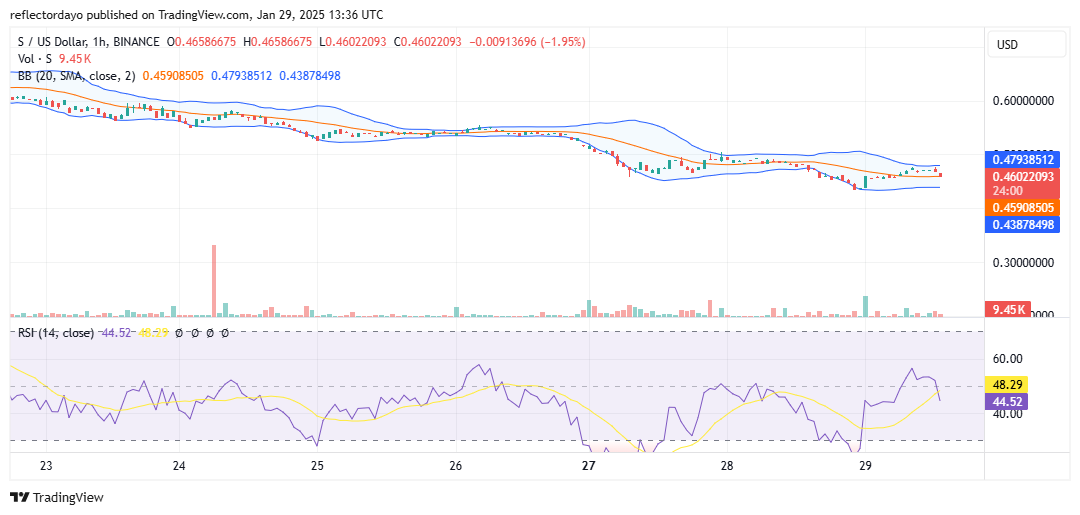Click date 28 on the time axis
The height and width of the screenshot is (515, 1080).
[726, 465]
